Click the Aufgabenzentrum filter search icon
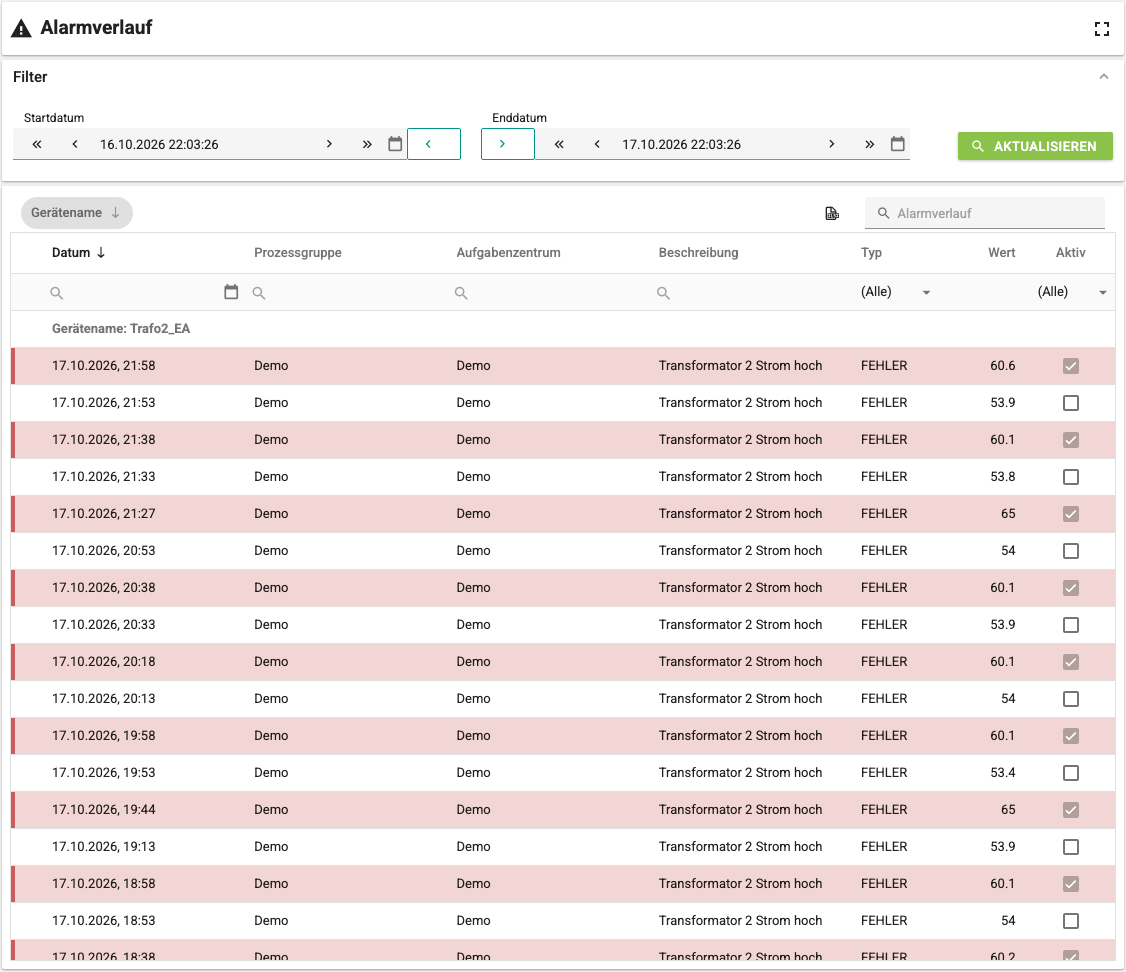The height and width of the screenshot is (972, 1126). coord(462,293)
